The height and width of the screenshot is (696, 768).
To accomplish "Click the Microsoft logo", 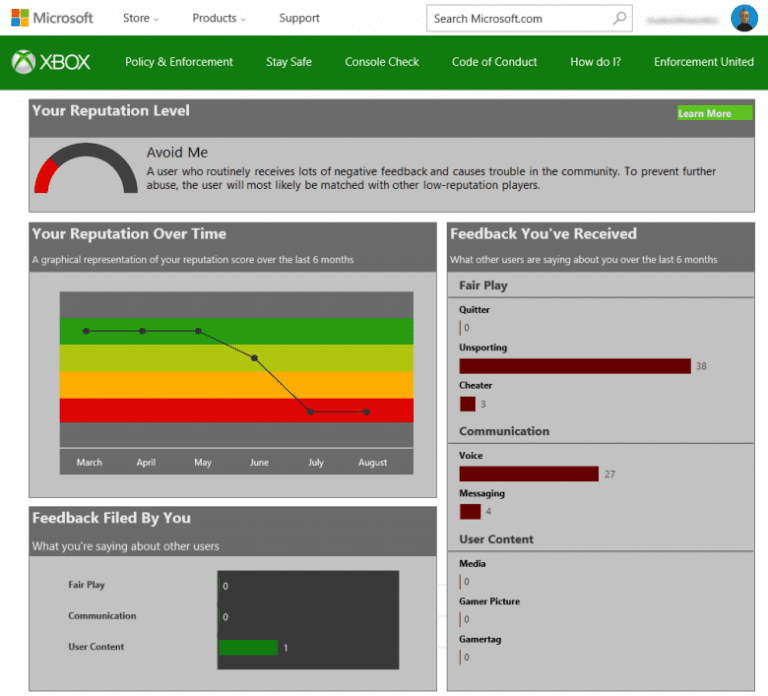I will click(x=52, y=18).
